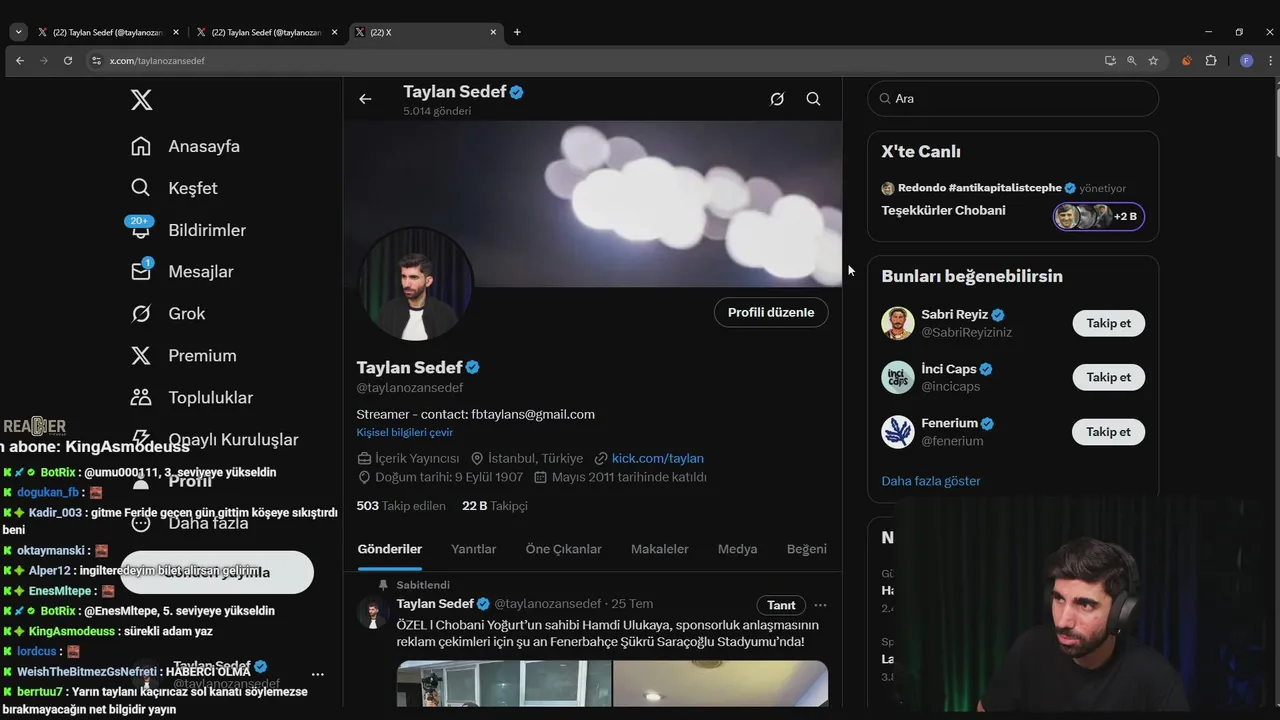
Task: Switch to the Yanıtlar tab
Action: 474,549
